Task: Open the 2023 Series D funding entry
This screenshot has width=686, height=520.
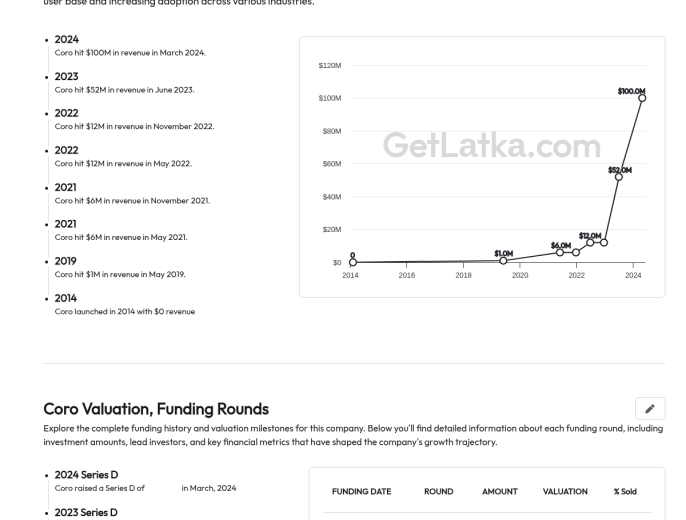Action: 86,512
